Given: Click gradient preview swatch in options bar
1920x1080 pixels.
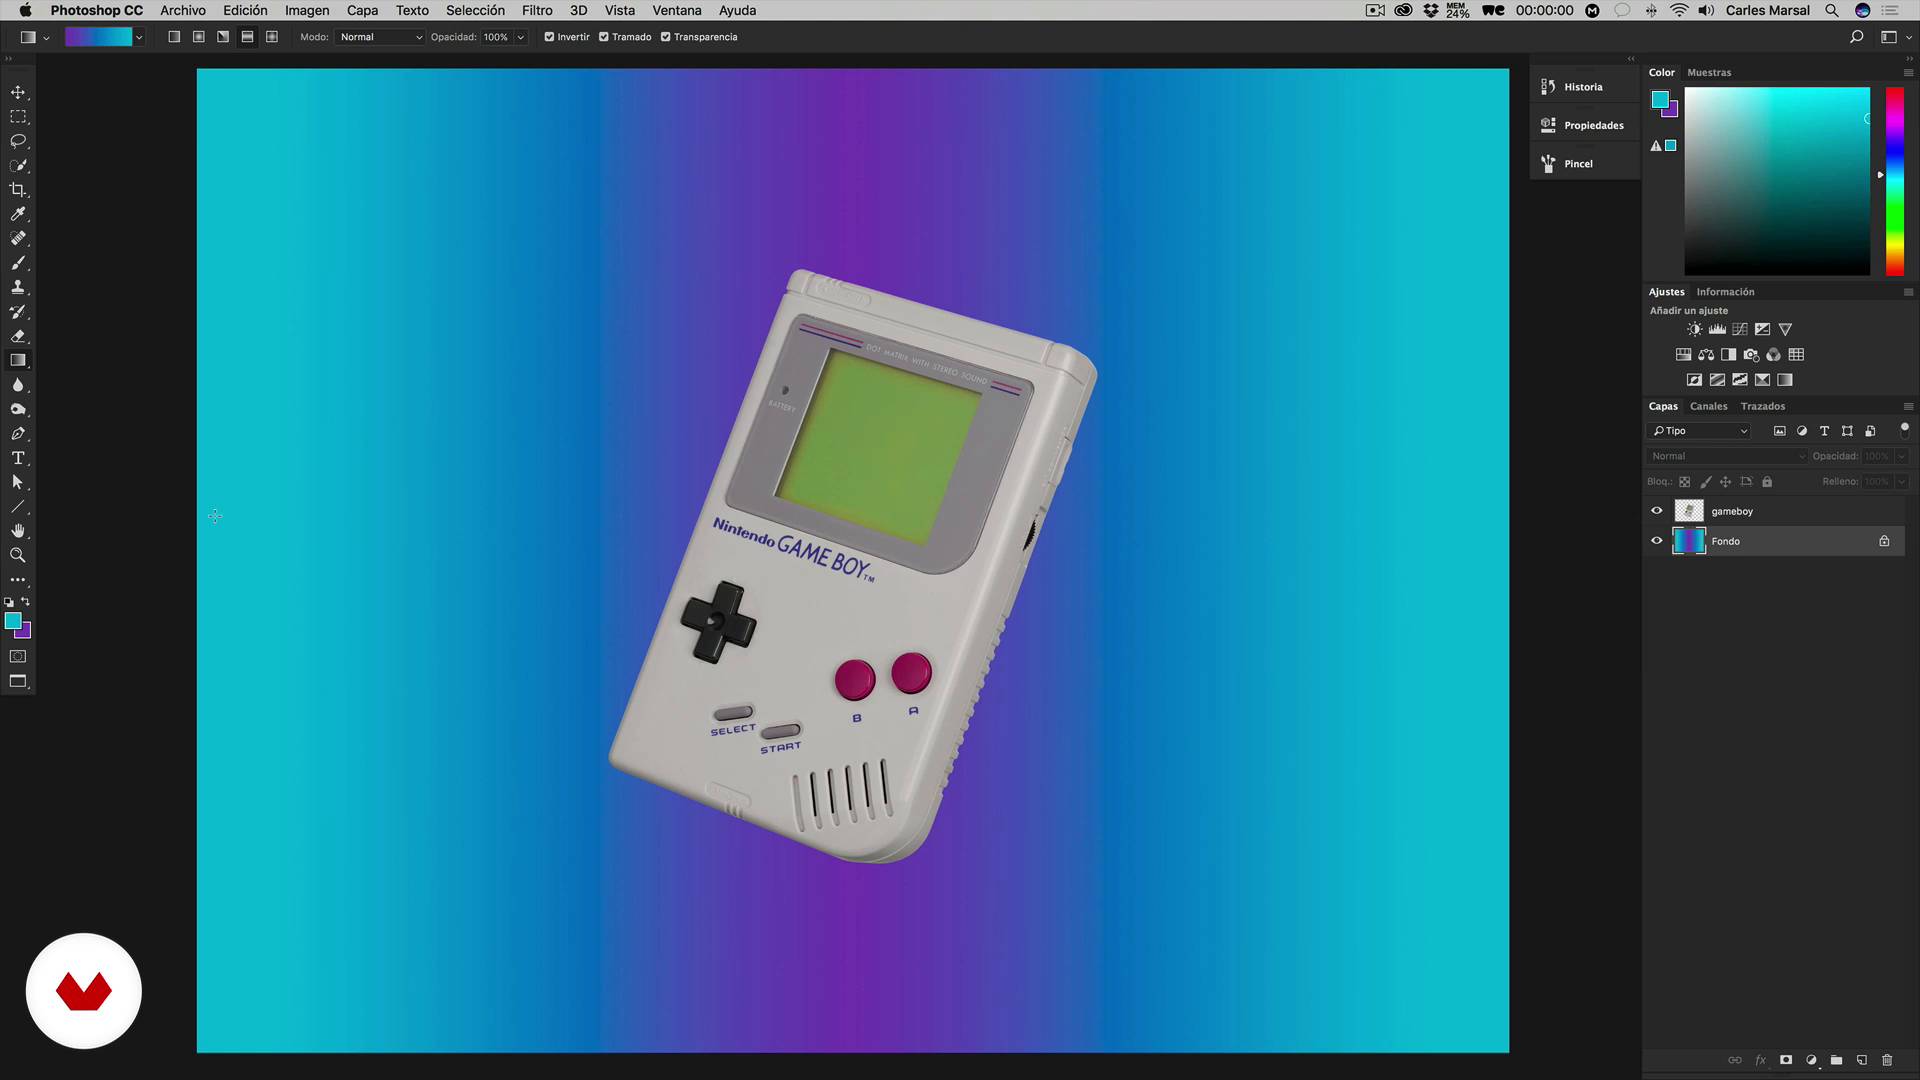Looking at the screenshot, I should pyautogui.click(x=98, y=37).
